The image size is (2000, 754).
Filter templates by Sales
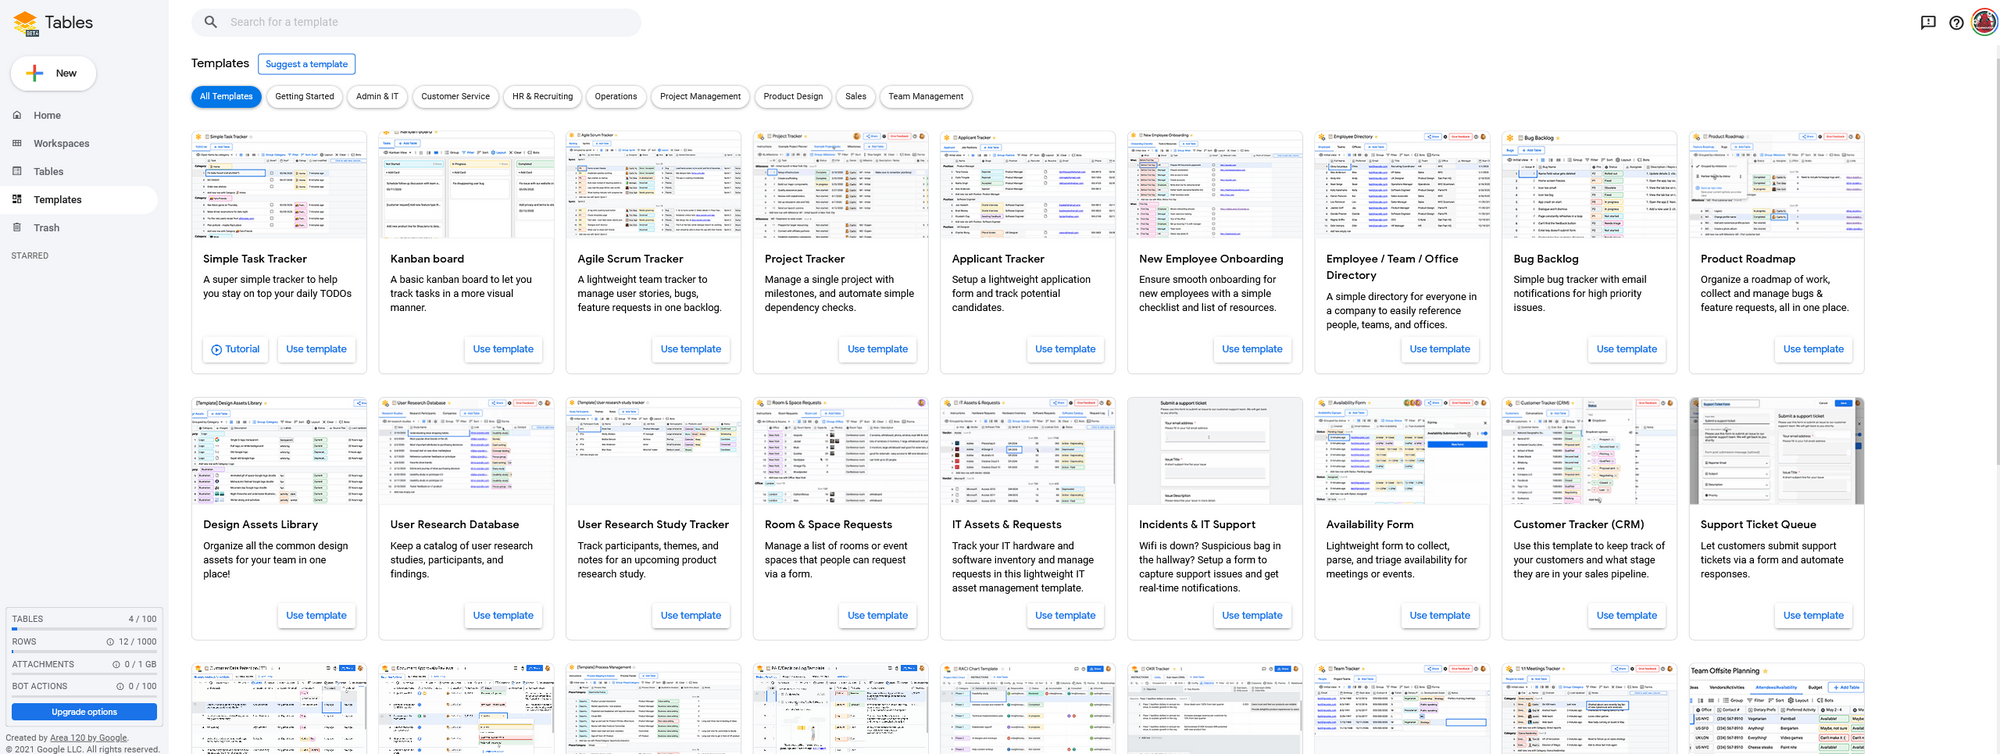point(855,97)
